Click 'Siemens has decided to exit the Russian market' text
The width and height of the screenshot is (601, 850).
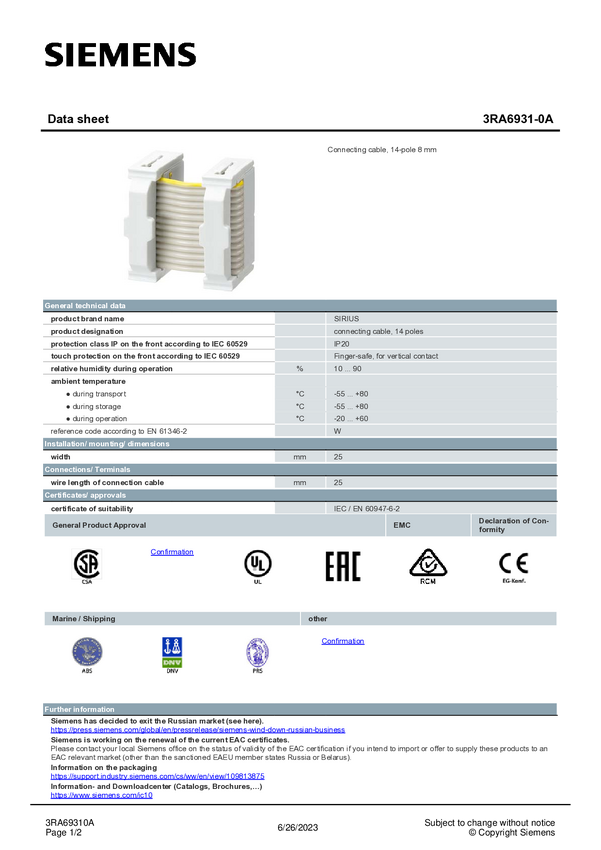click(x=157, y=721)
